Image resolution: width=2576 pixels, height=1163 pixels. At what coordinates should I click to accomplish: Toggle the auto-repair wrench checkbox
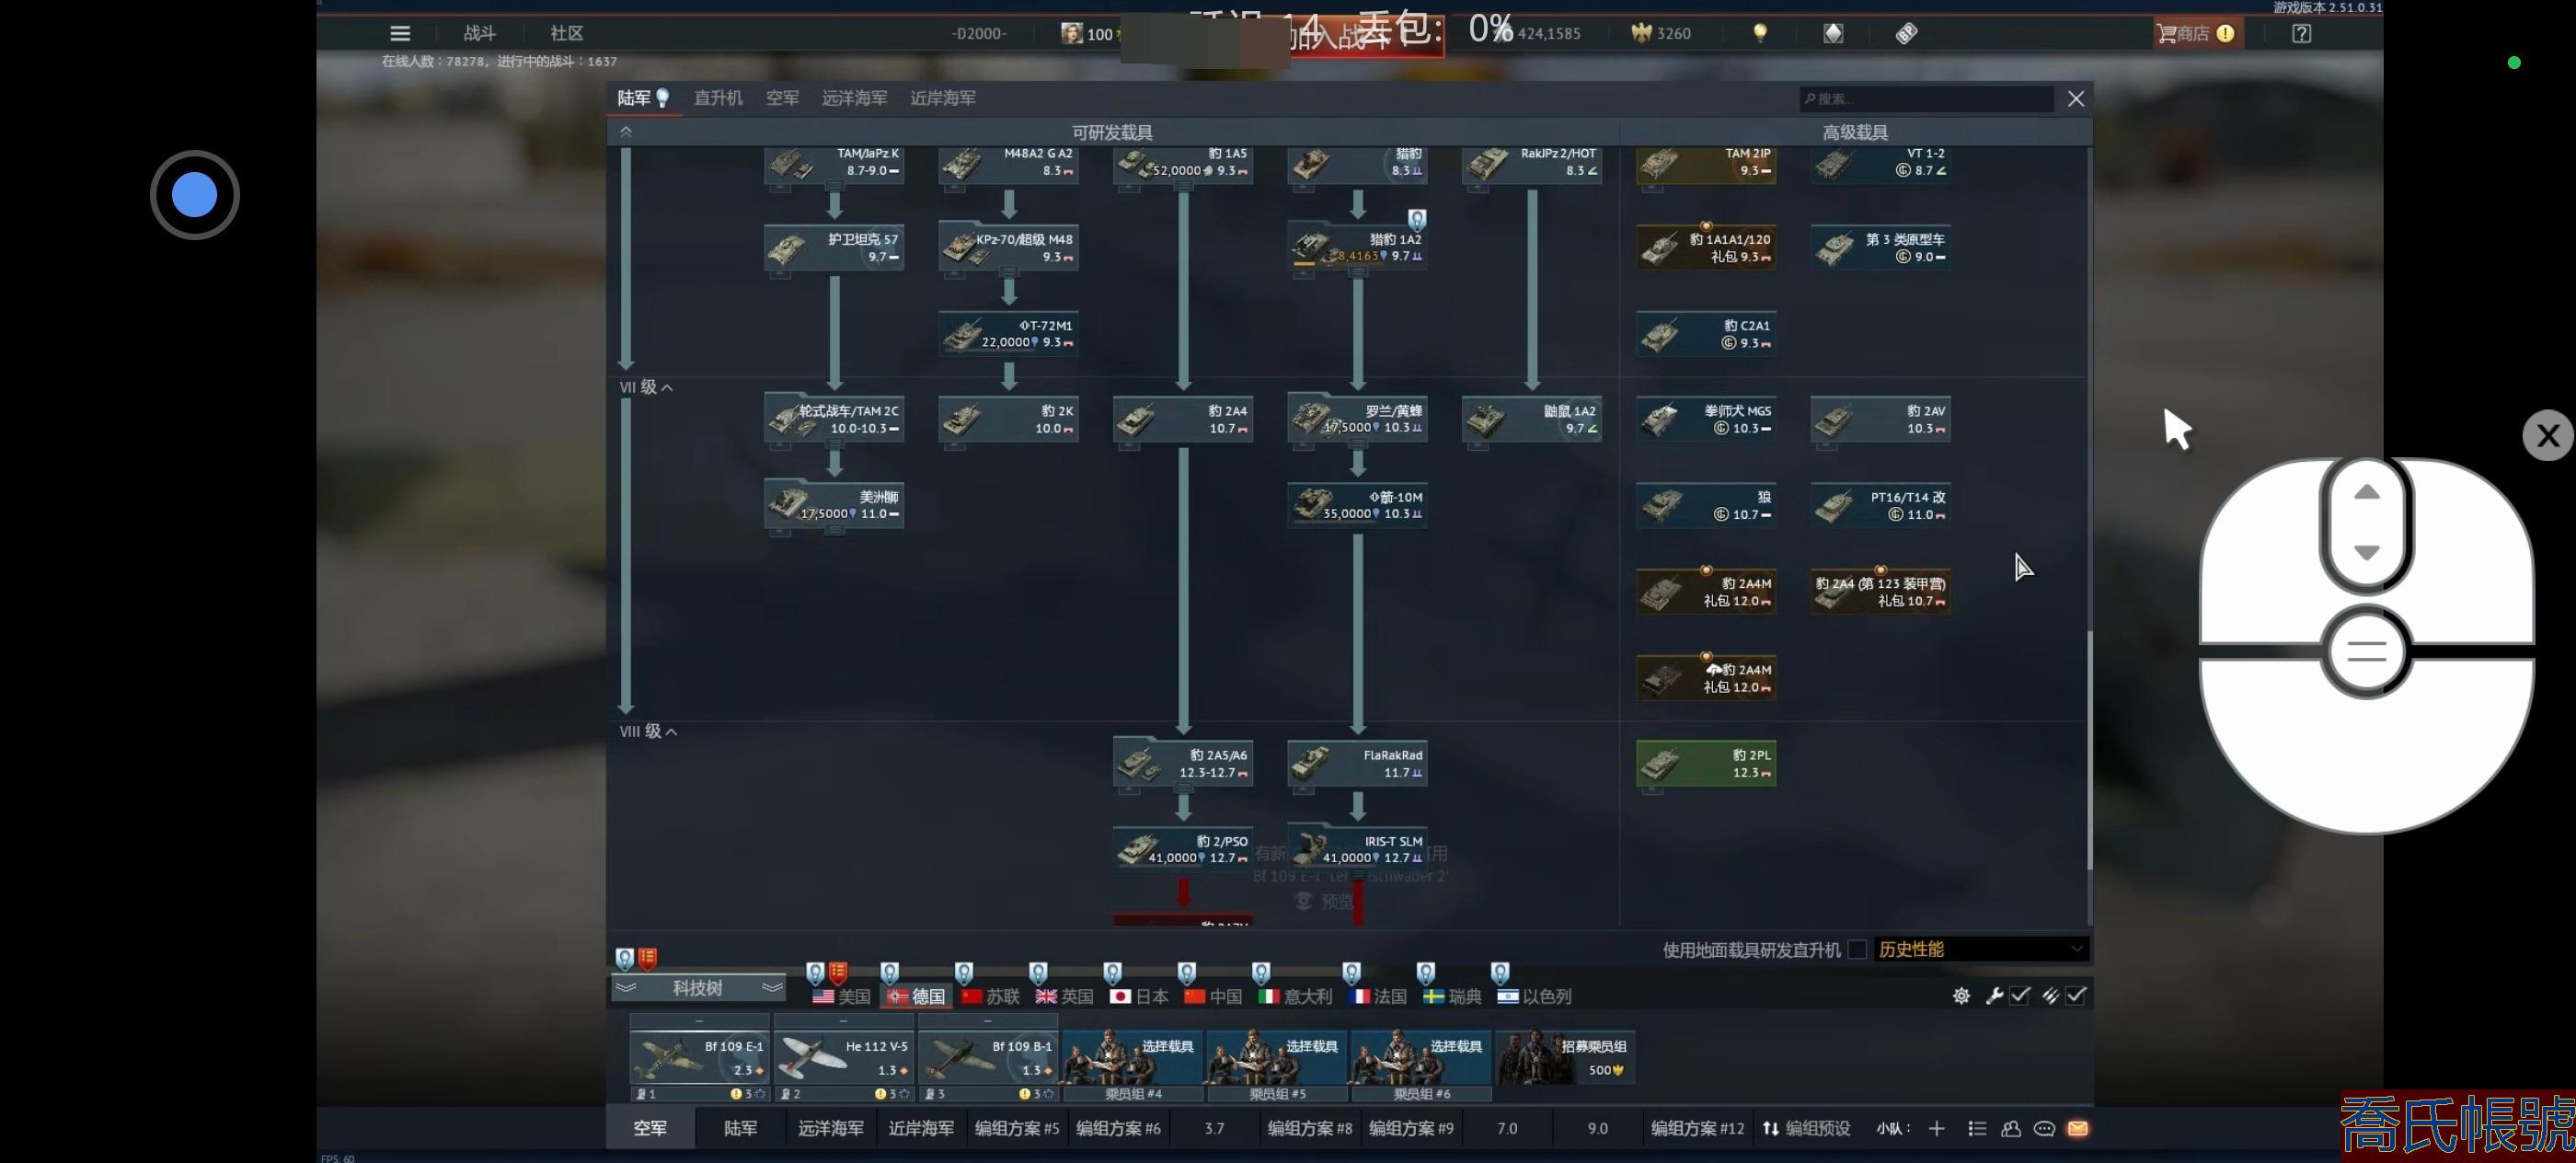coord(2020,995)
